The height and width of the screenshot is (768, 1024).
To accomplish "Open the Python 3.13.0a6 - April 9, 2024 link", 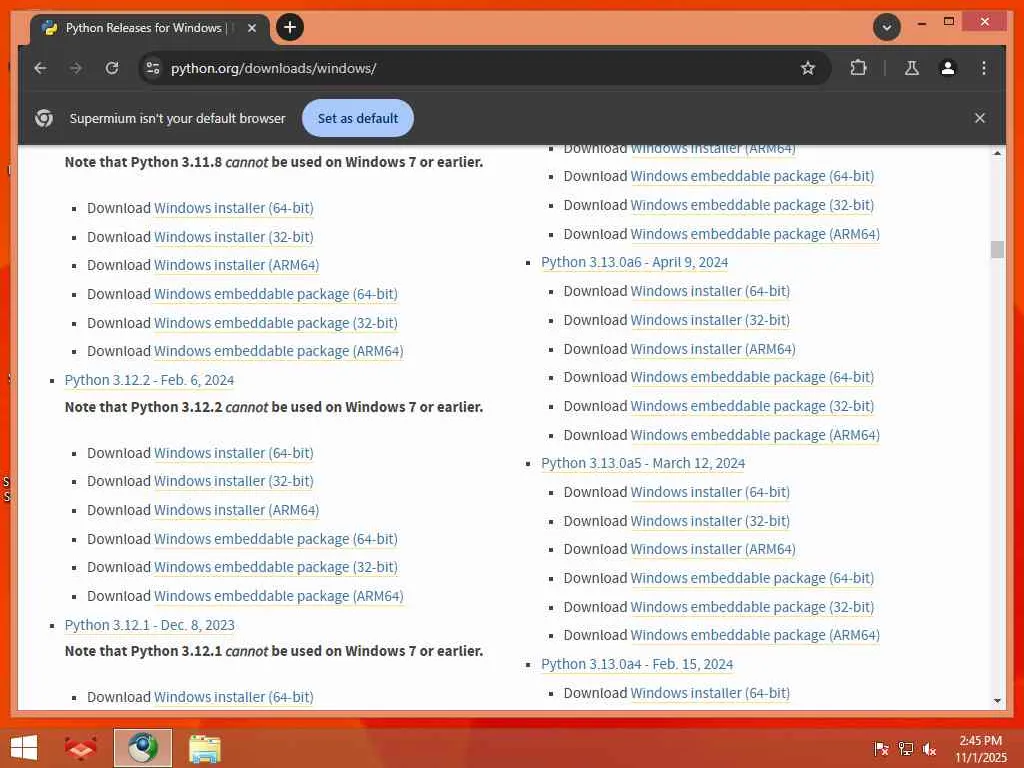I will pos(634,262).
